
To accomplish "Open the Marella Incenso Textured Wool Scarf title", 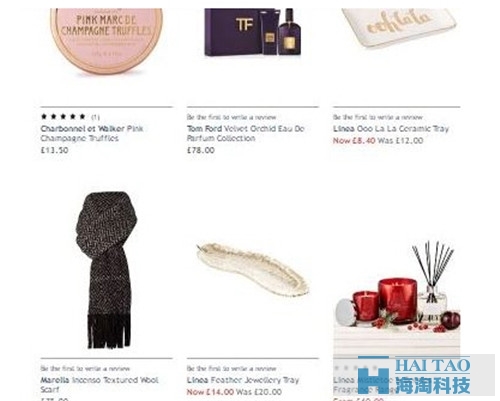I will tap(99, 384).
